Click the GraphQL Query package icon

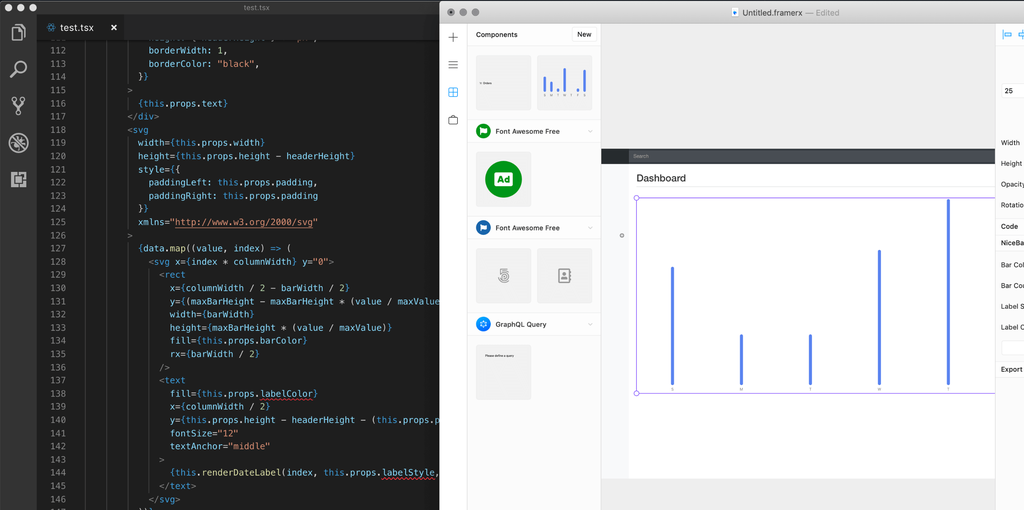point(483,324)
